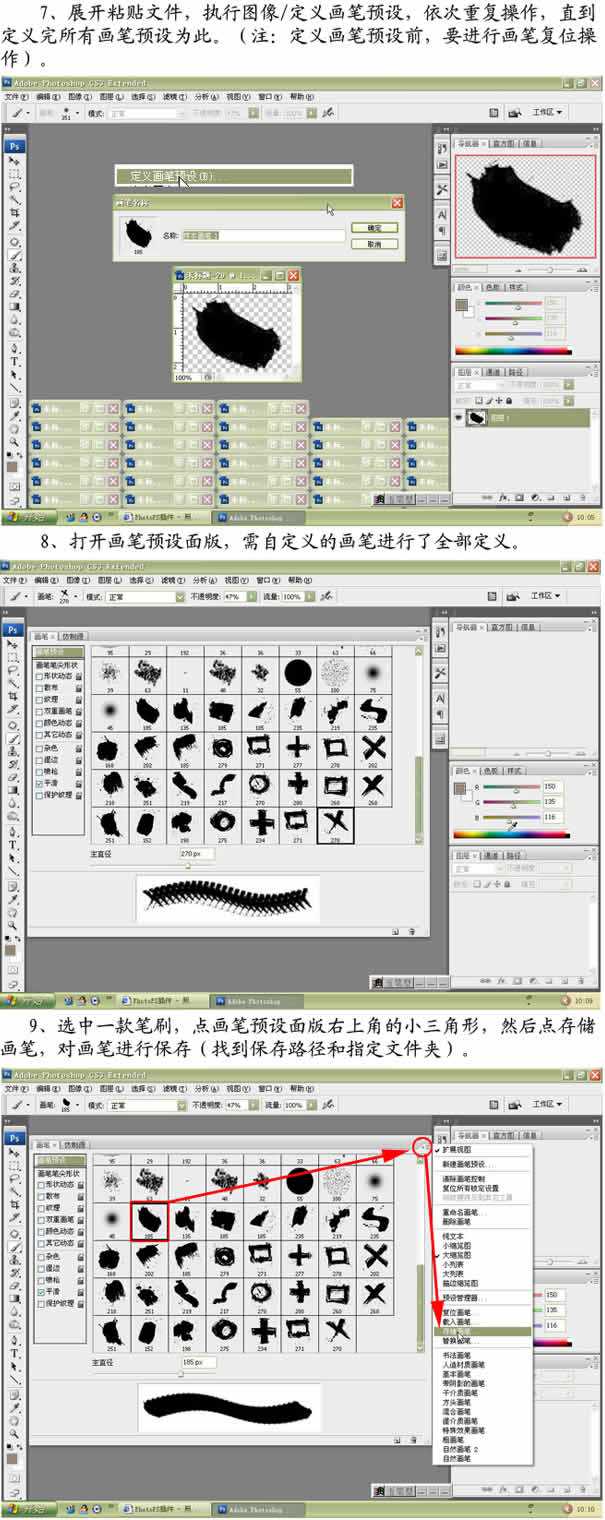Open the top collapsed dock icon in step 7
Viewport: 605px width, 1520px height.
442,148
